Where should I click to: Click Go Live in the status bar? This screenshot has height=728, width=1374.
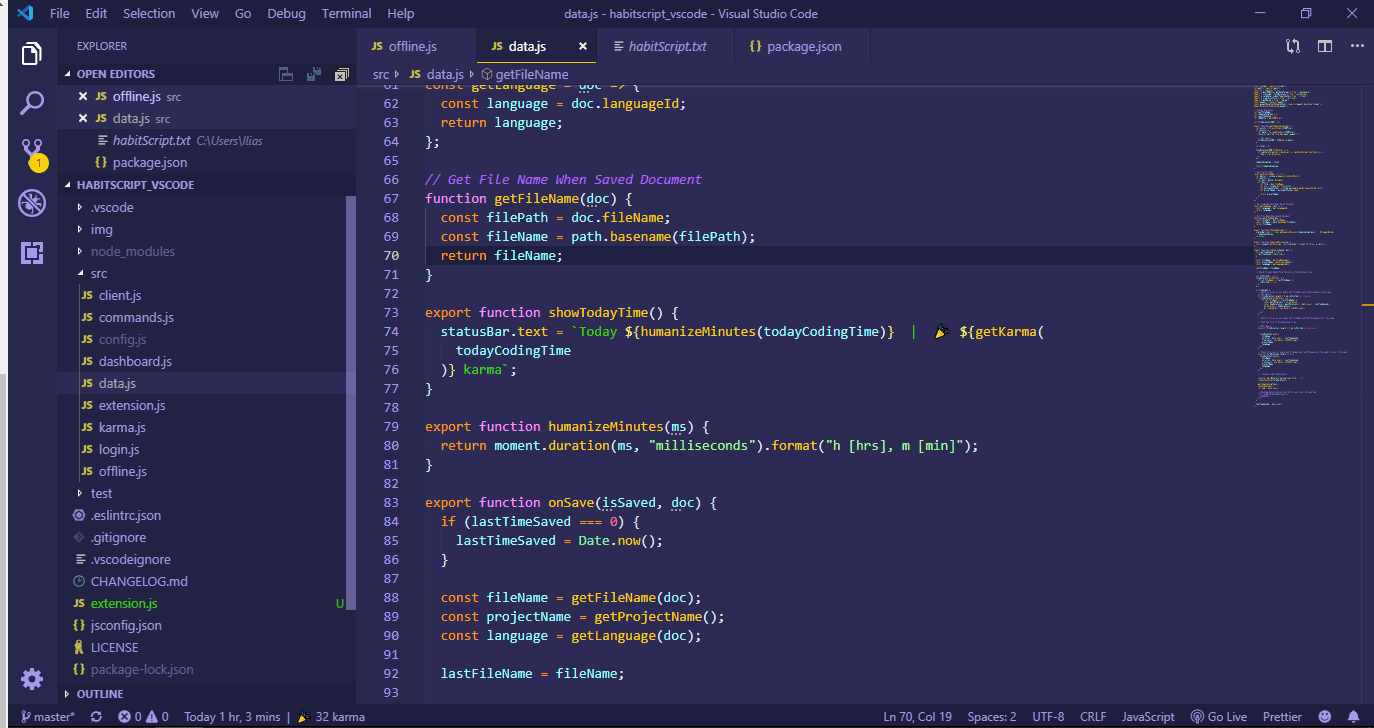(x=1219, y=717)
